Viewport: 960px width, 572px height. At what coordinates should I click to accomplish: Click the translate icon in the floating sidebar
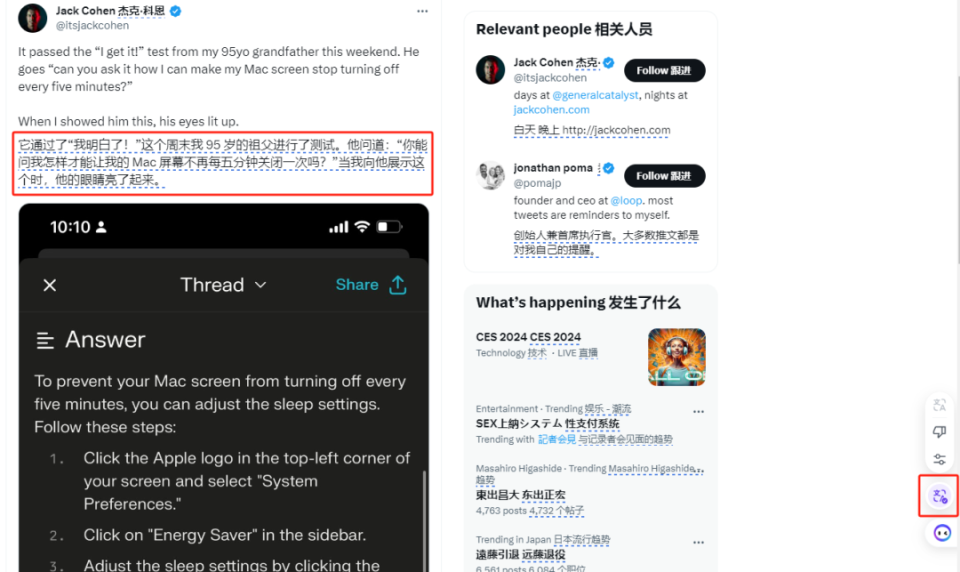(939, 405)
